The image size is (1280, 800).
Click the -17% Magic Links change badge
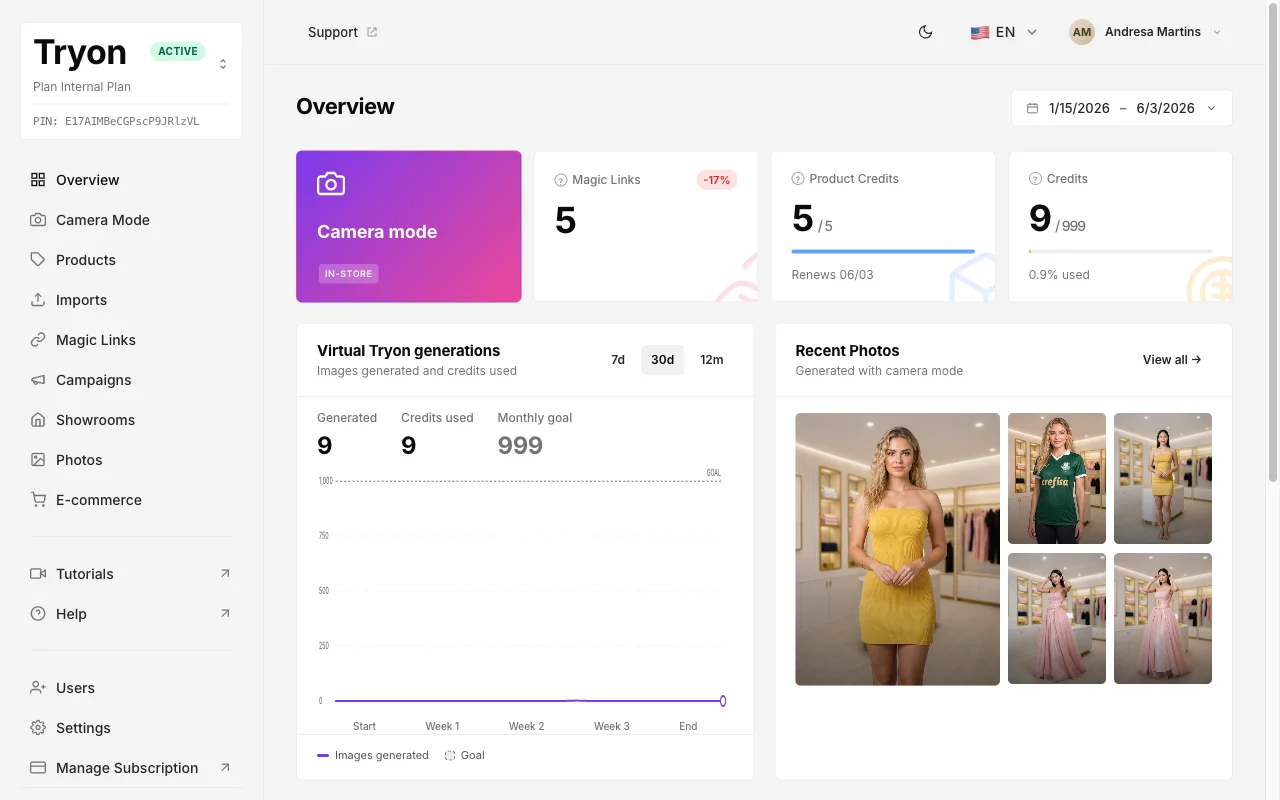point(717,180)
